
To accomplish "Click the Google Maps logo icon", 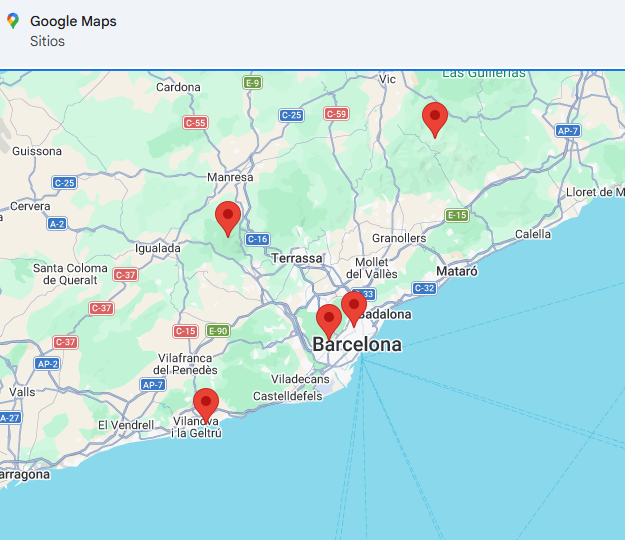I will click(12, 21).
